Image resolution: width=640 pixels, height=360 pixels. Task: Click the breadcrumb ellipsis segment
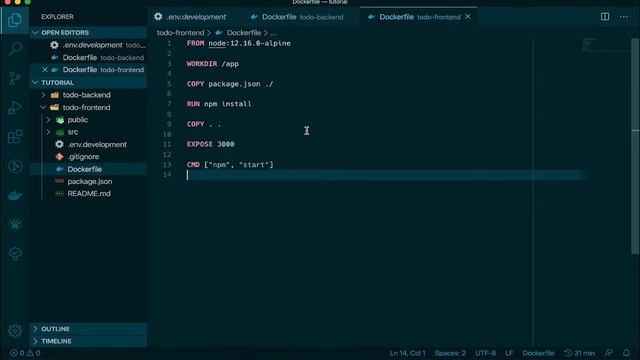click(273, 33)
